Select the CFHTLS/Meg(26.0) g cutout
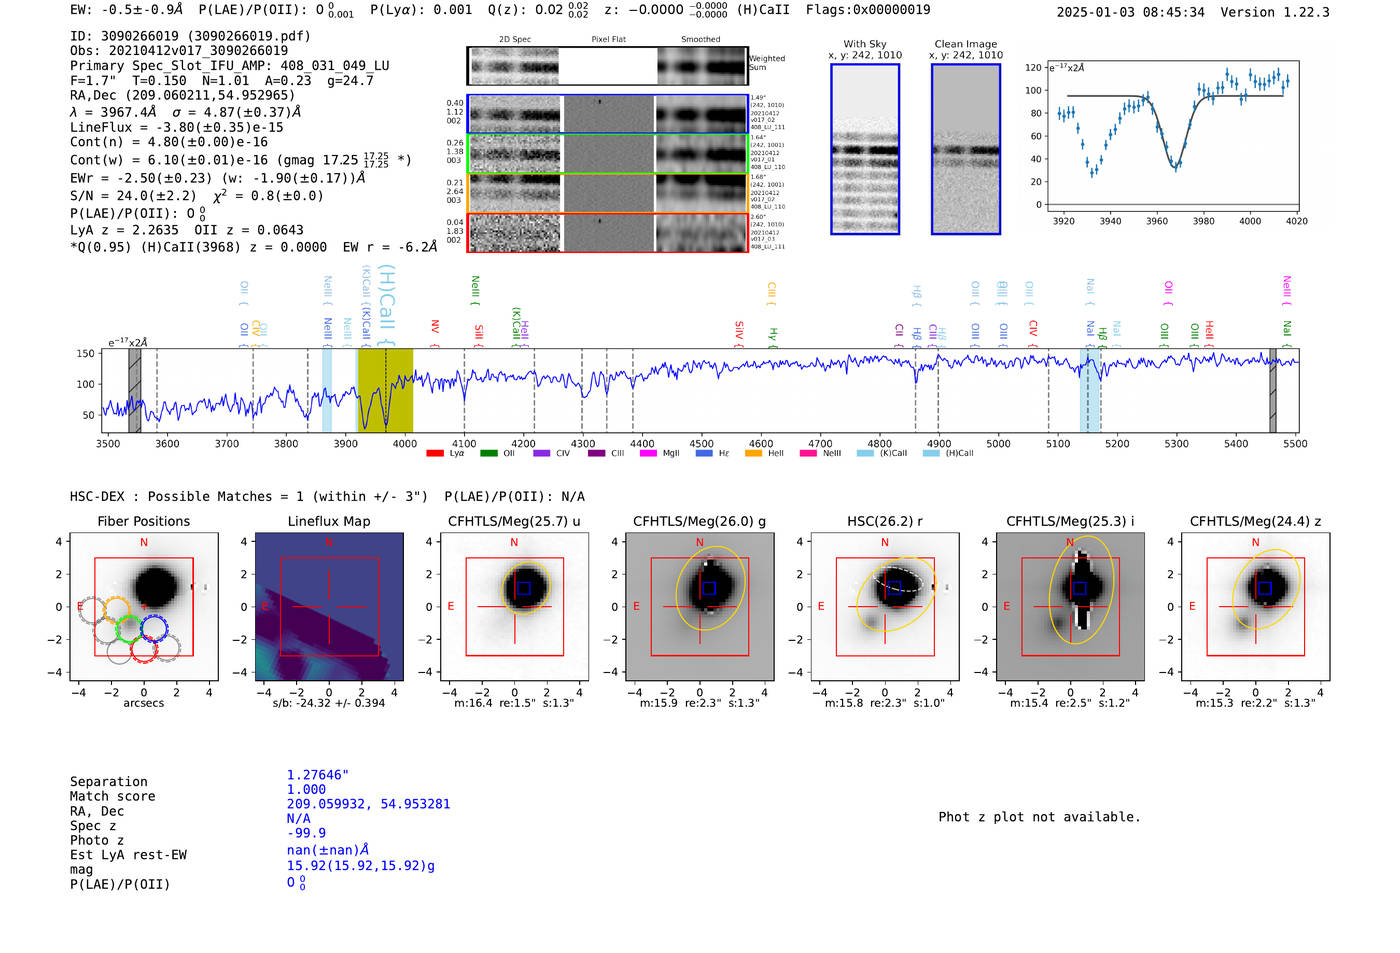This screenshot has width=1400, height=953. 700,607
